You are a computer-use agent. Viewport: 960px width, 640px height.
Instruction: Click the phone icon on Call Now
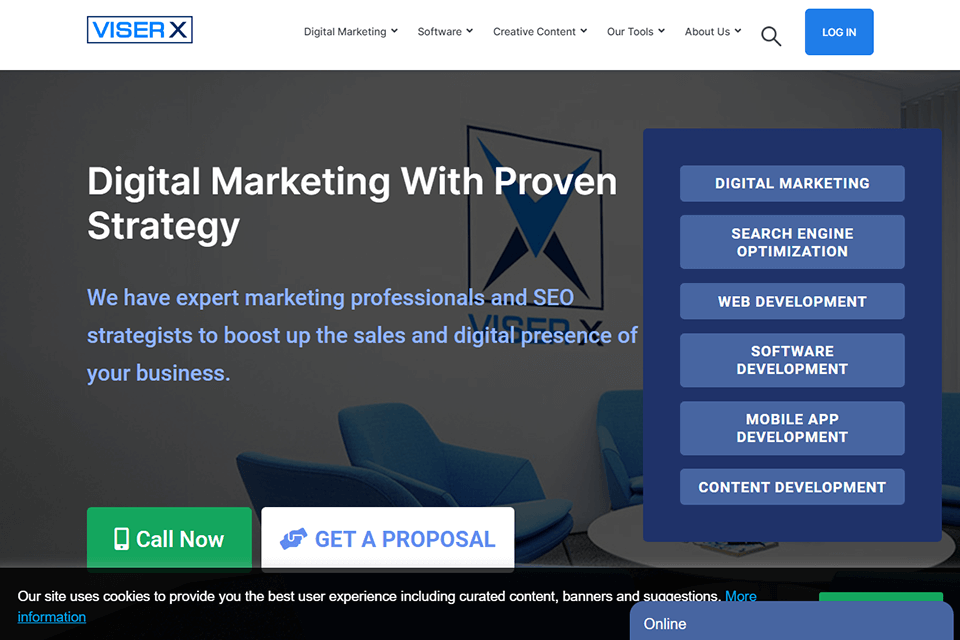pos(121,539)
